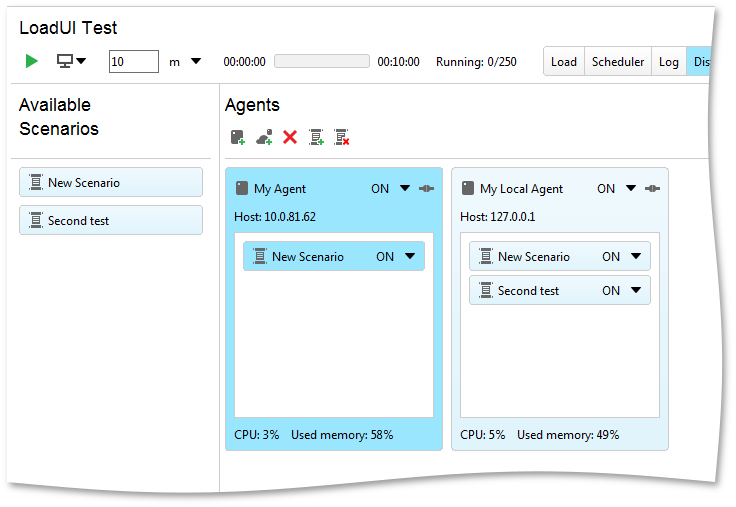The width and height of the screenshot is (736, 507).
Task: Click the My Agent server icon
Action: tap(242, 188)
